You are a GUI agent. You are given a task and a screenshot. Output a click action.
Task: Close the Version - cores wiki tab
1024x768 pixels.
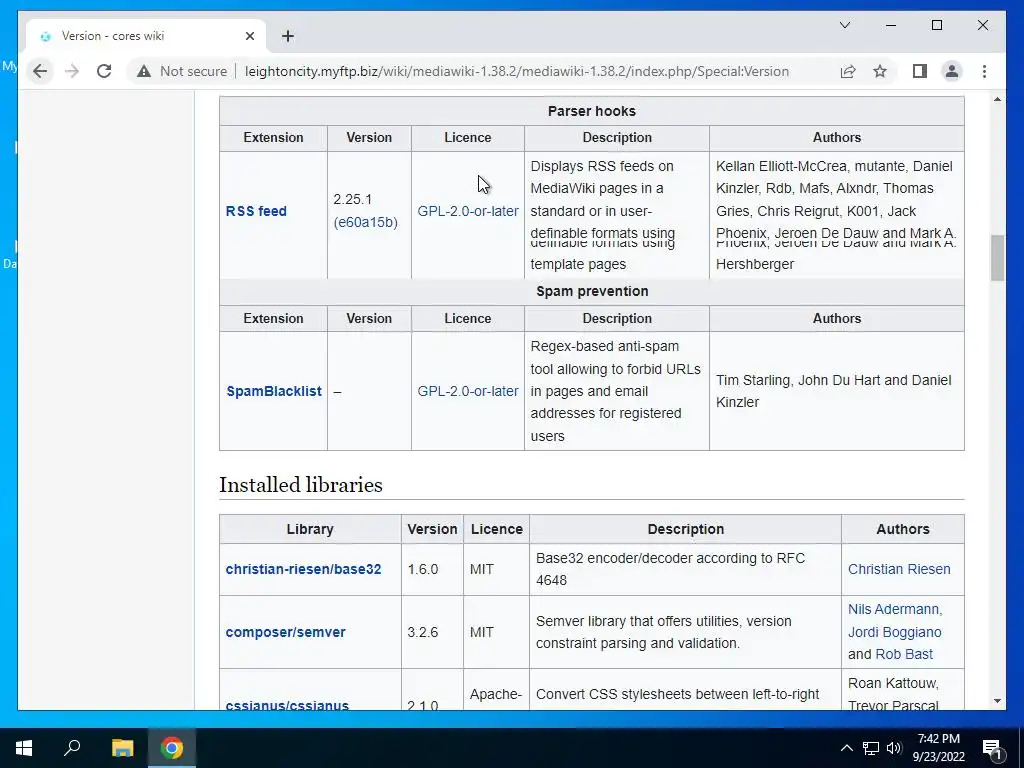(x=249, y=36)
